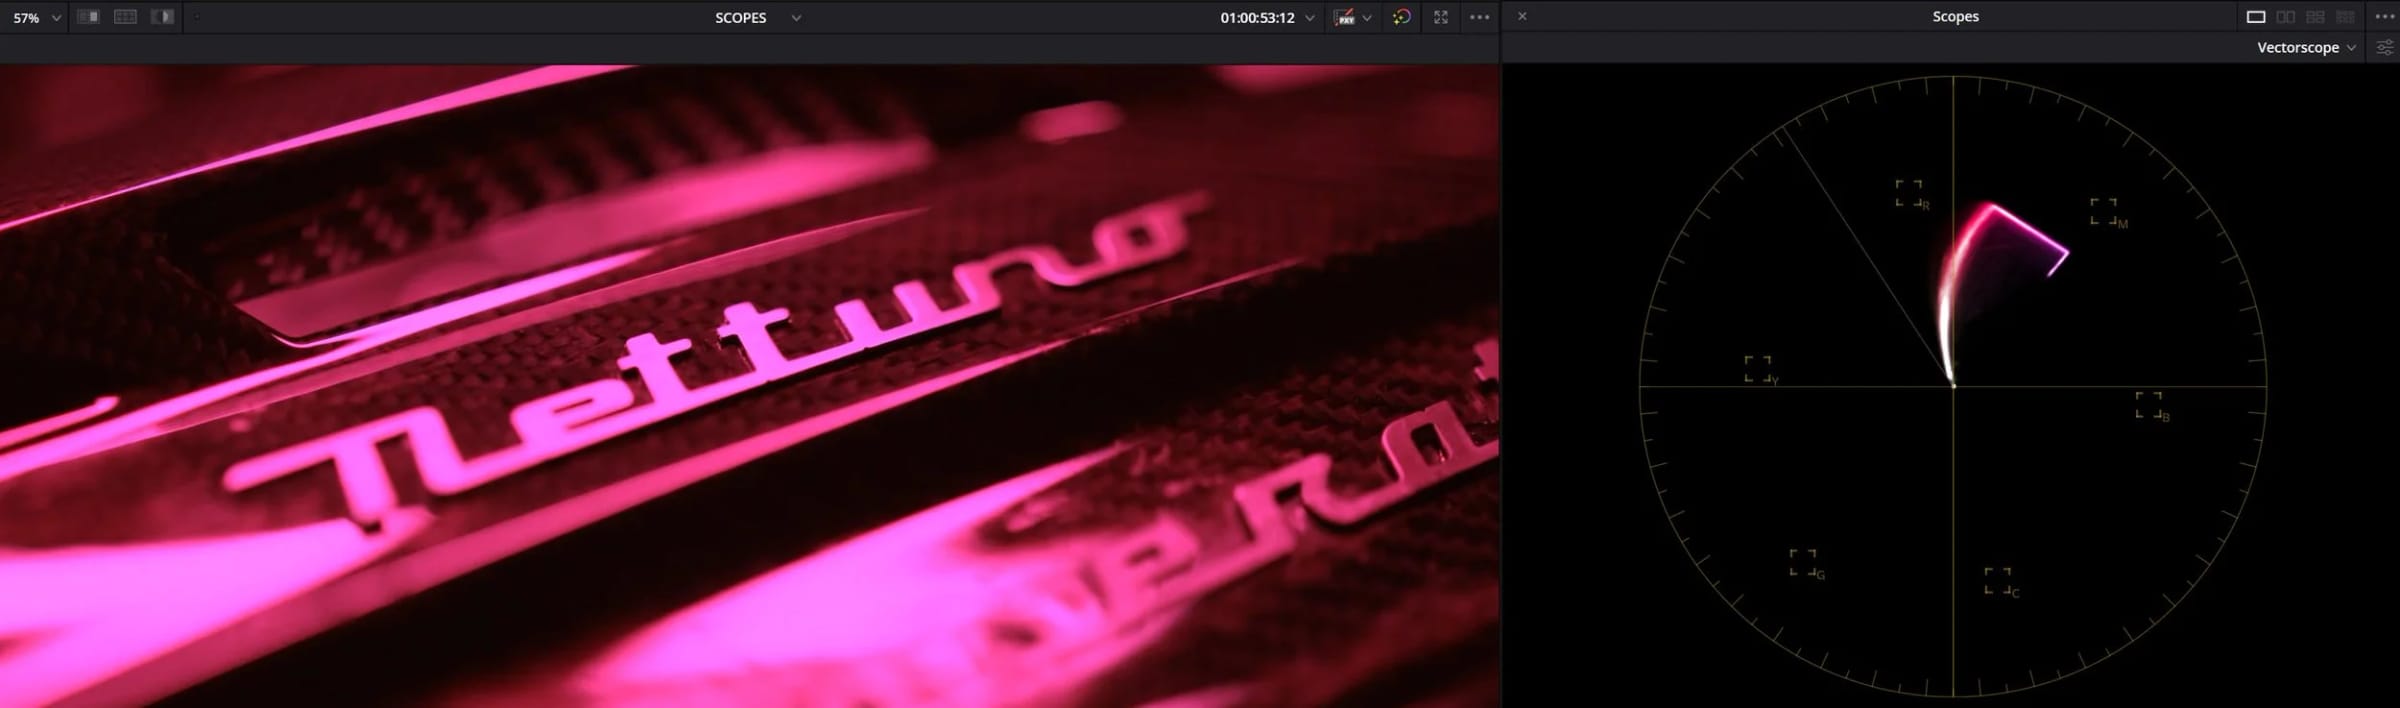Open the Scopes panel three-dot menu
The image size is (2400, 708).
[2385, 17]
